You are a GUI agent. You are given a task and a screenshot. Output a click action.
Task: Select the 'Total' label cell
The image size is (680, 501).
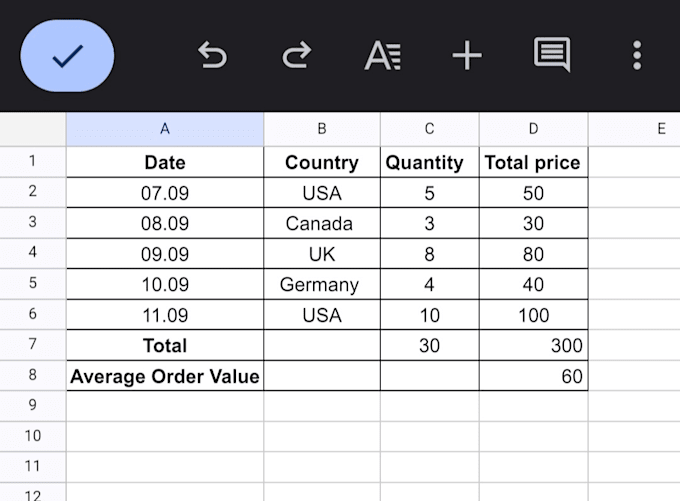tap(165, 345)
